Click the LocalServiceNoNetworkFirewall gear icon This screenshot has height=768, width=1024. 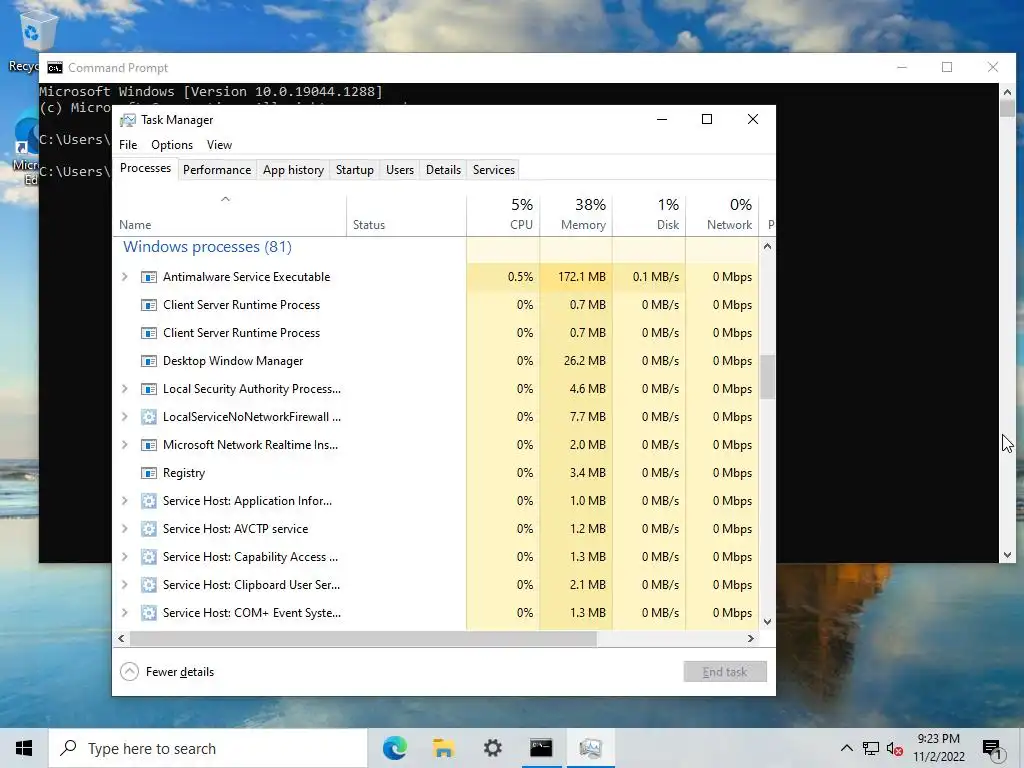click(149, 417)
